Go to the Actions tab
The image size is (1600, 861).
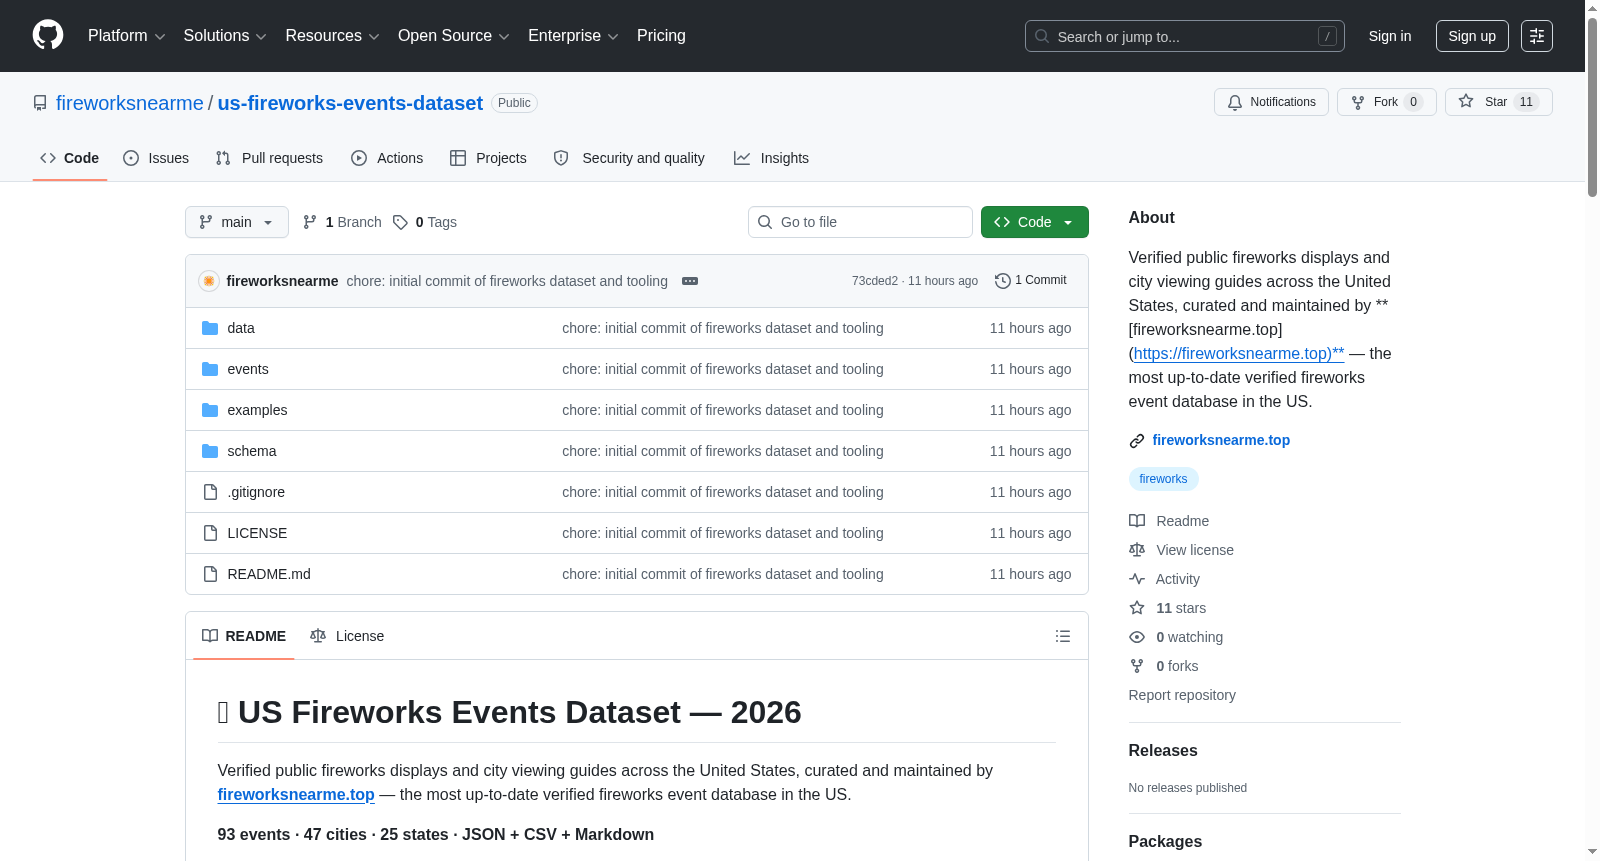coord(387,158)
